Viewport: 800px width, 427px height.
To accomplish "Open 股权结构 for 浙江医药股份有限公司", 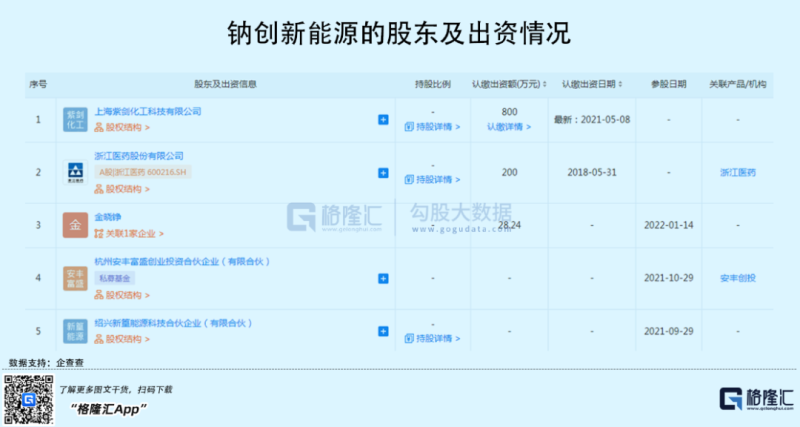I will pos(122,189).
